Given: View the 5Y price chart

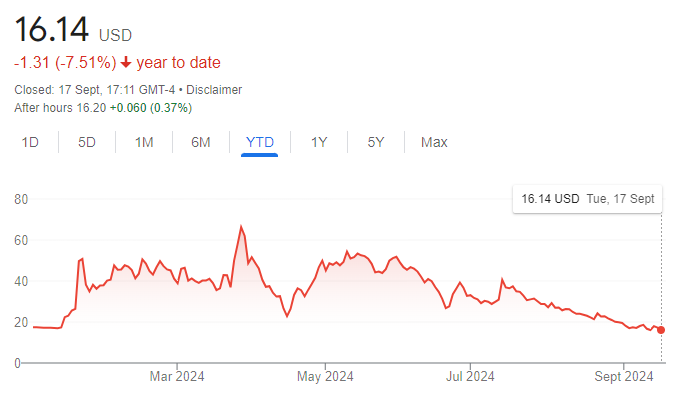Looking at the screenshot, I should pos(376,142).
